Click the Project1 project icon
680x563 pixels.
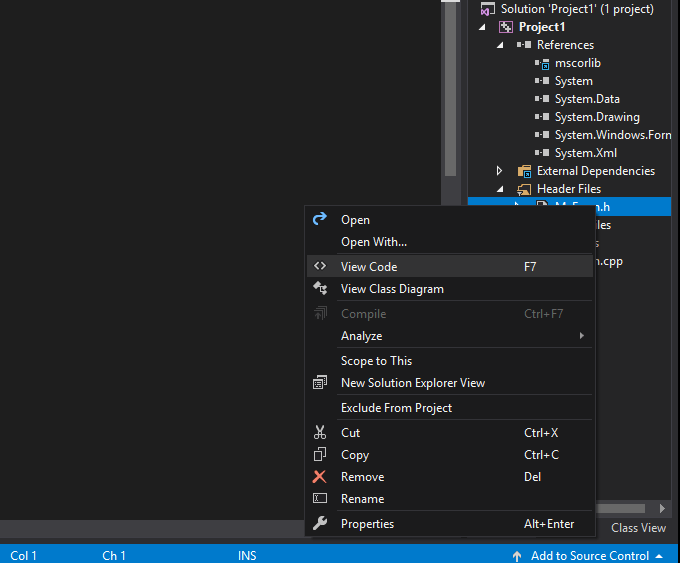[506, 27]
